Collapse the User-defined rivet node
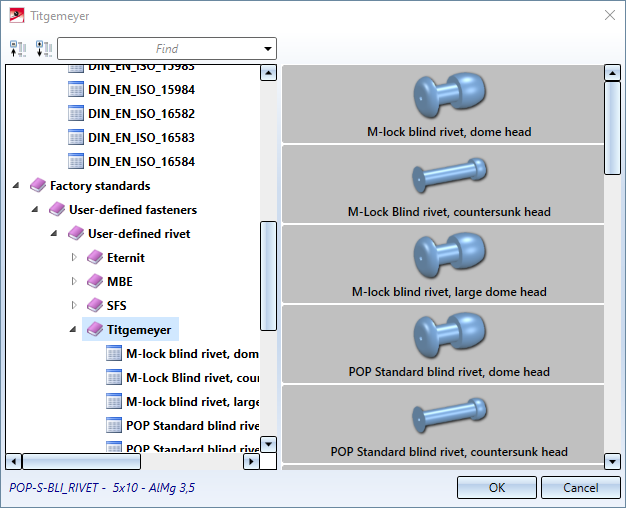The image size is (626, 508). coord(54,233)
